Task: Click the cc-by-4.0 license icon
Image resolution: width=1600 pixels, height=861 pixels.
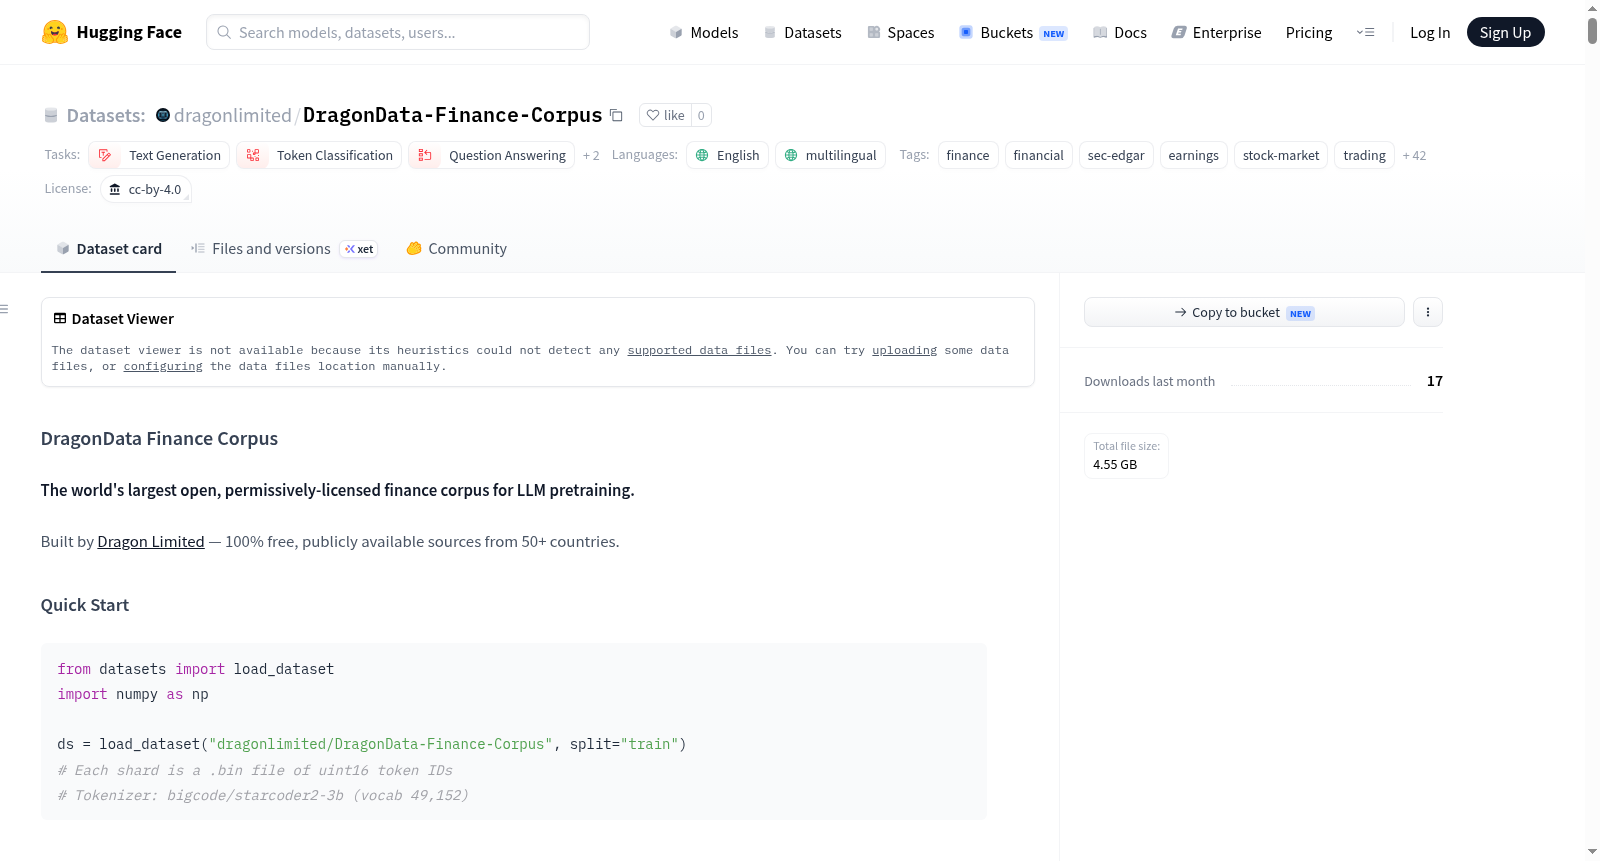Action: coord(115,189)
